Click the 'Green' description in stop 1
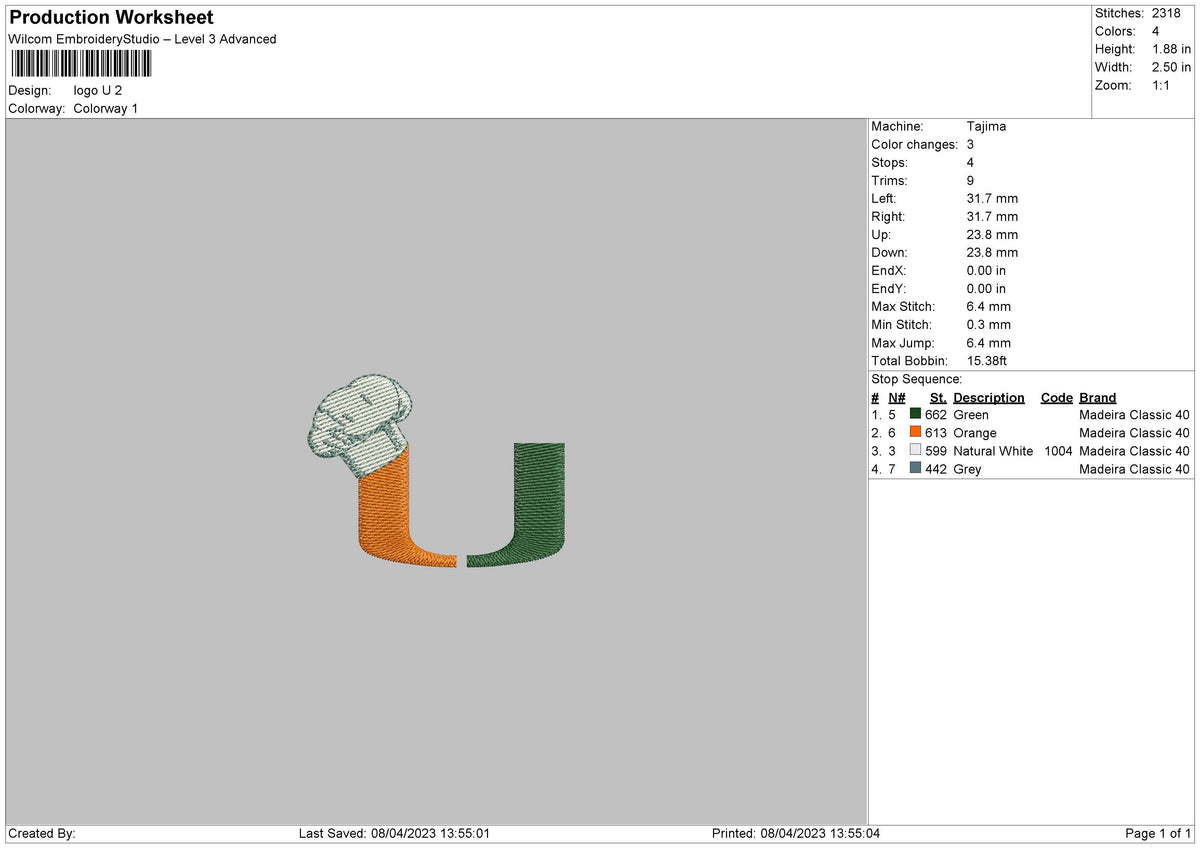Image resolution: width=1200 pixels, height=848 pixels. tap(971, 414)
